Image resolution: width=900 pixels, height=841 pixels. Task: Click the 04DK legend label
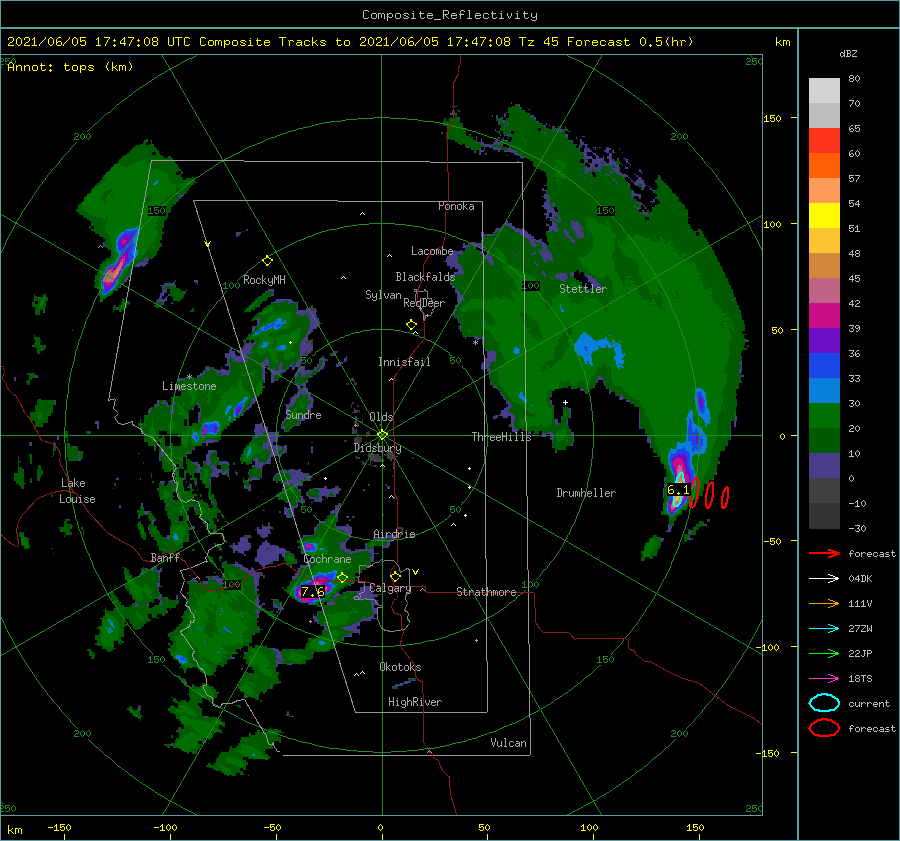pos(860,579)
